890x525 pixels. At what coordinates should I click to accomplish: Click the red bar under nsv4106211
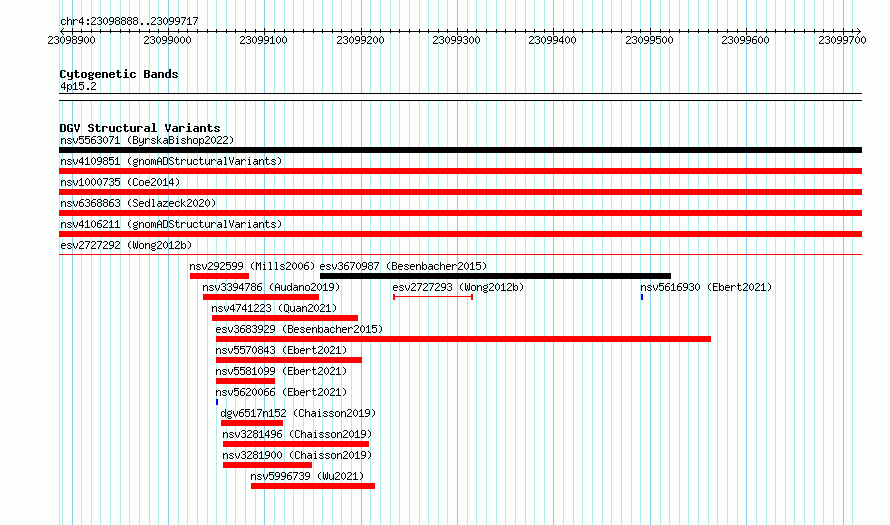(x=460, y=234)
